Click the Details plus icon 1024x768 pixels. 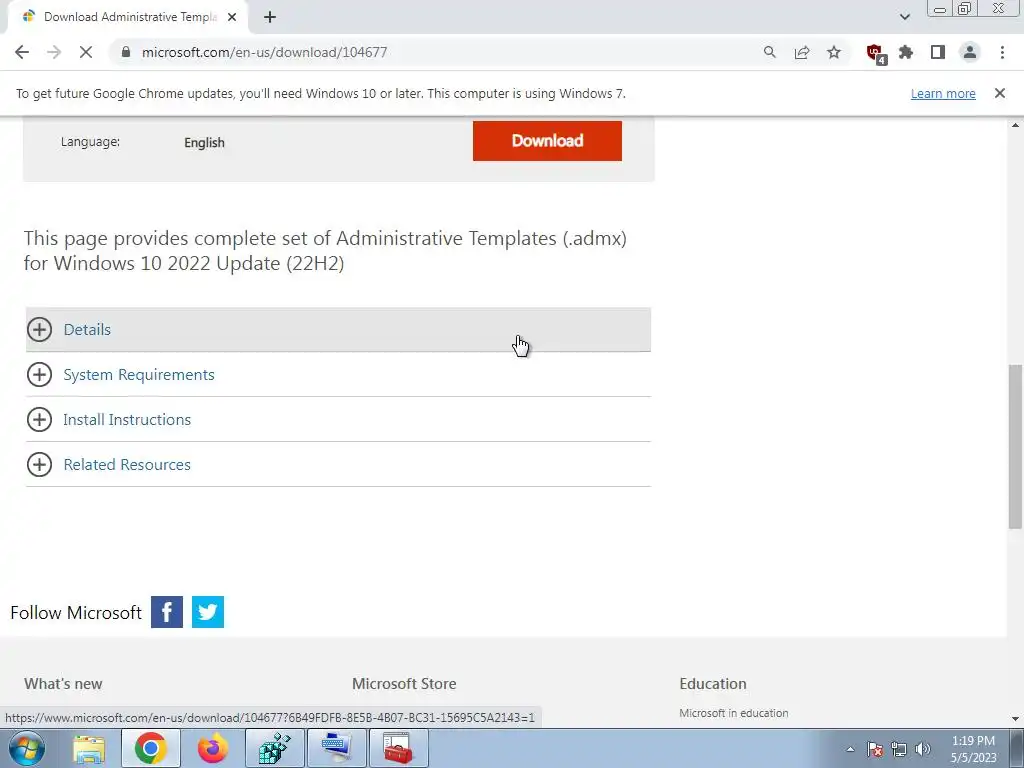39,329
